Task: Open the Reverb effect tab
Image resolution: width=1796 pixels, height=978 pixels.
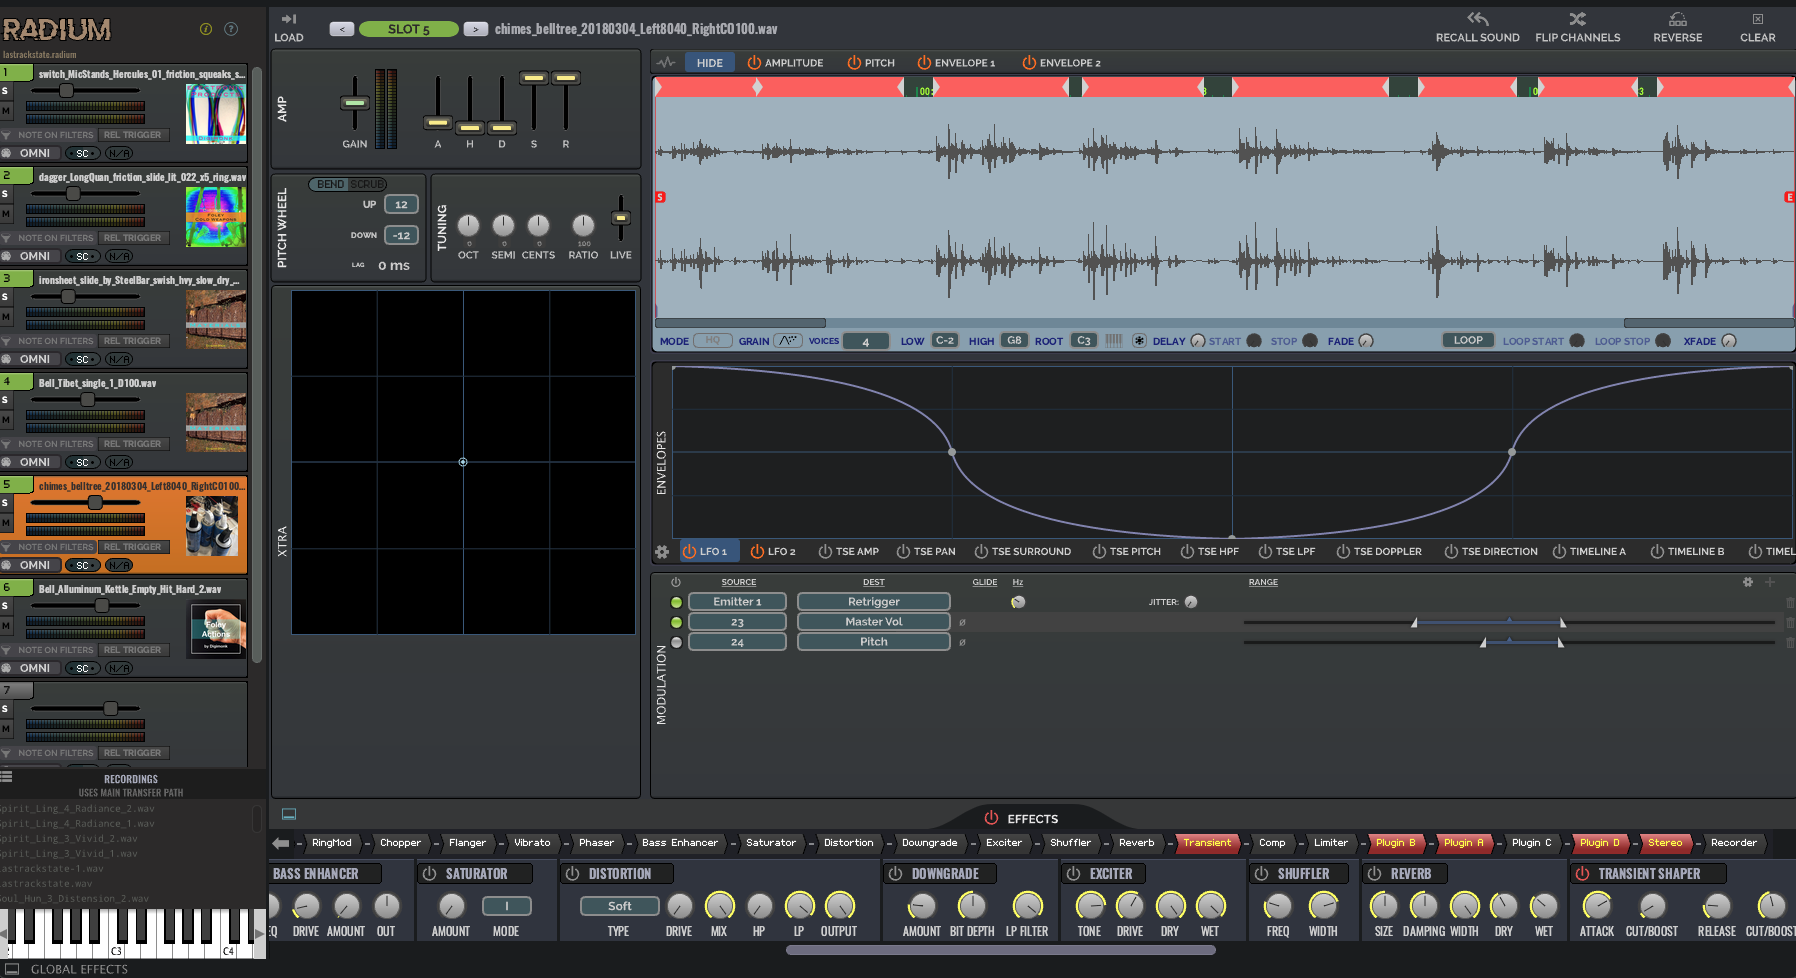Action: coord(1136,843)
